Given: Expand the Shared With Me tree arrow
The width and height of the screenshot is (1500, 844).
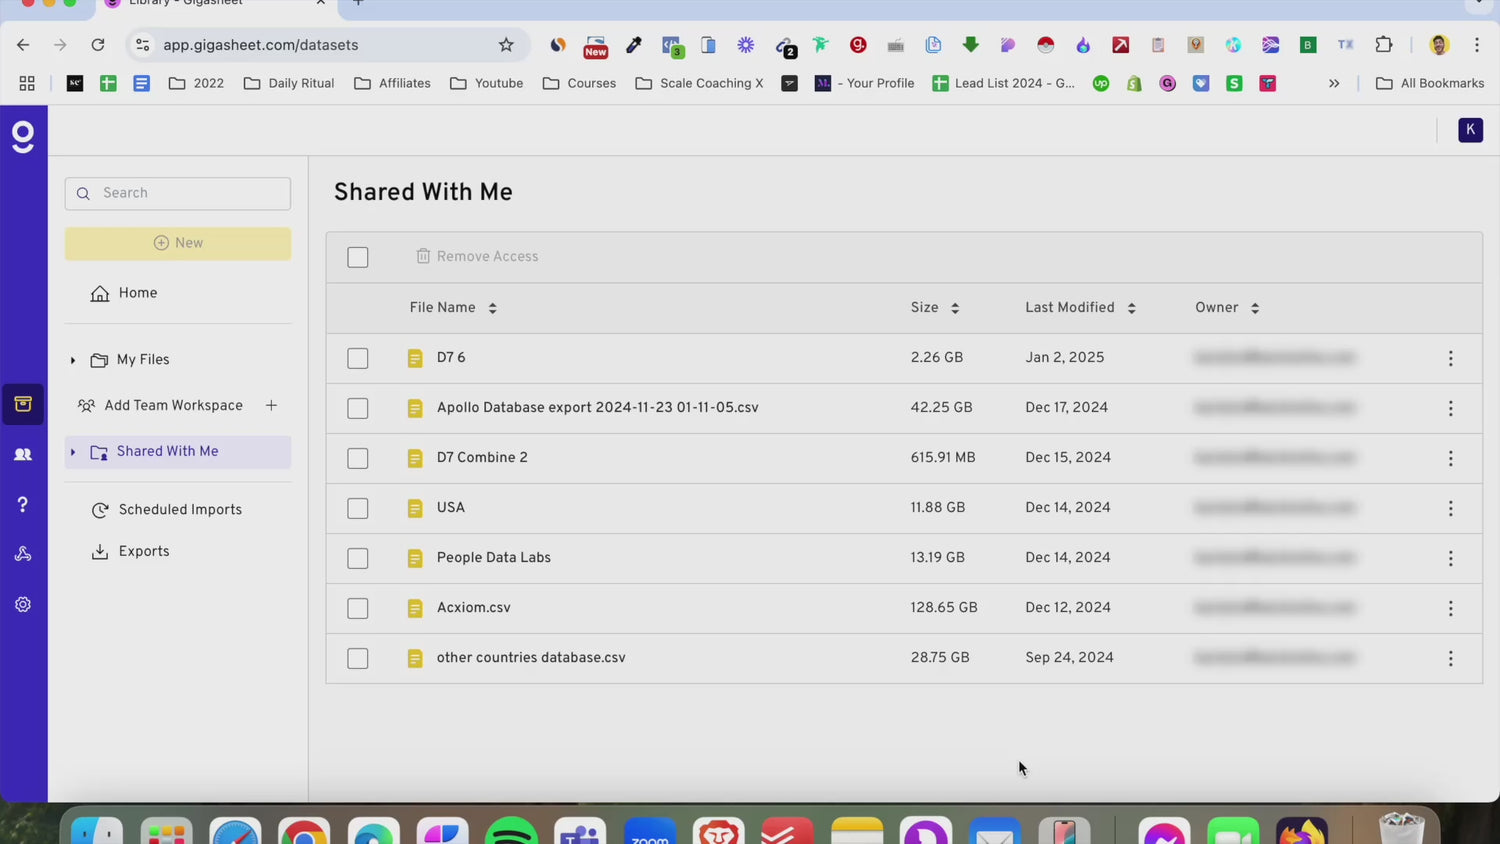Looking at the screenshot, I should [x=73, y=452].
